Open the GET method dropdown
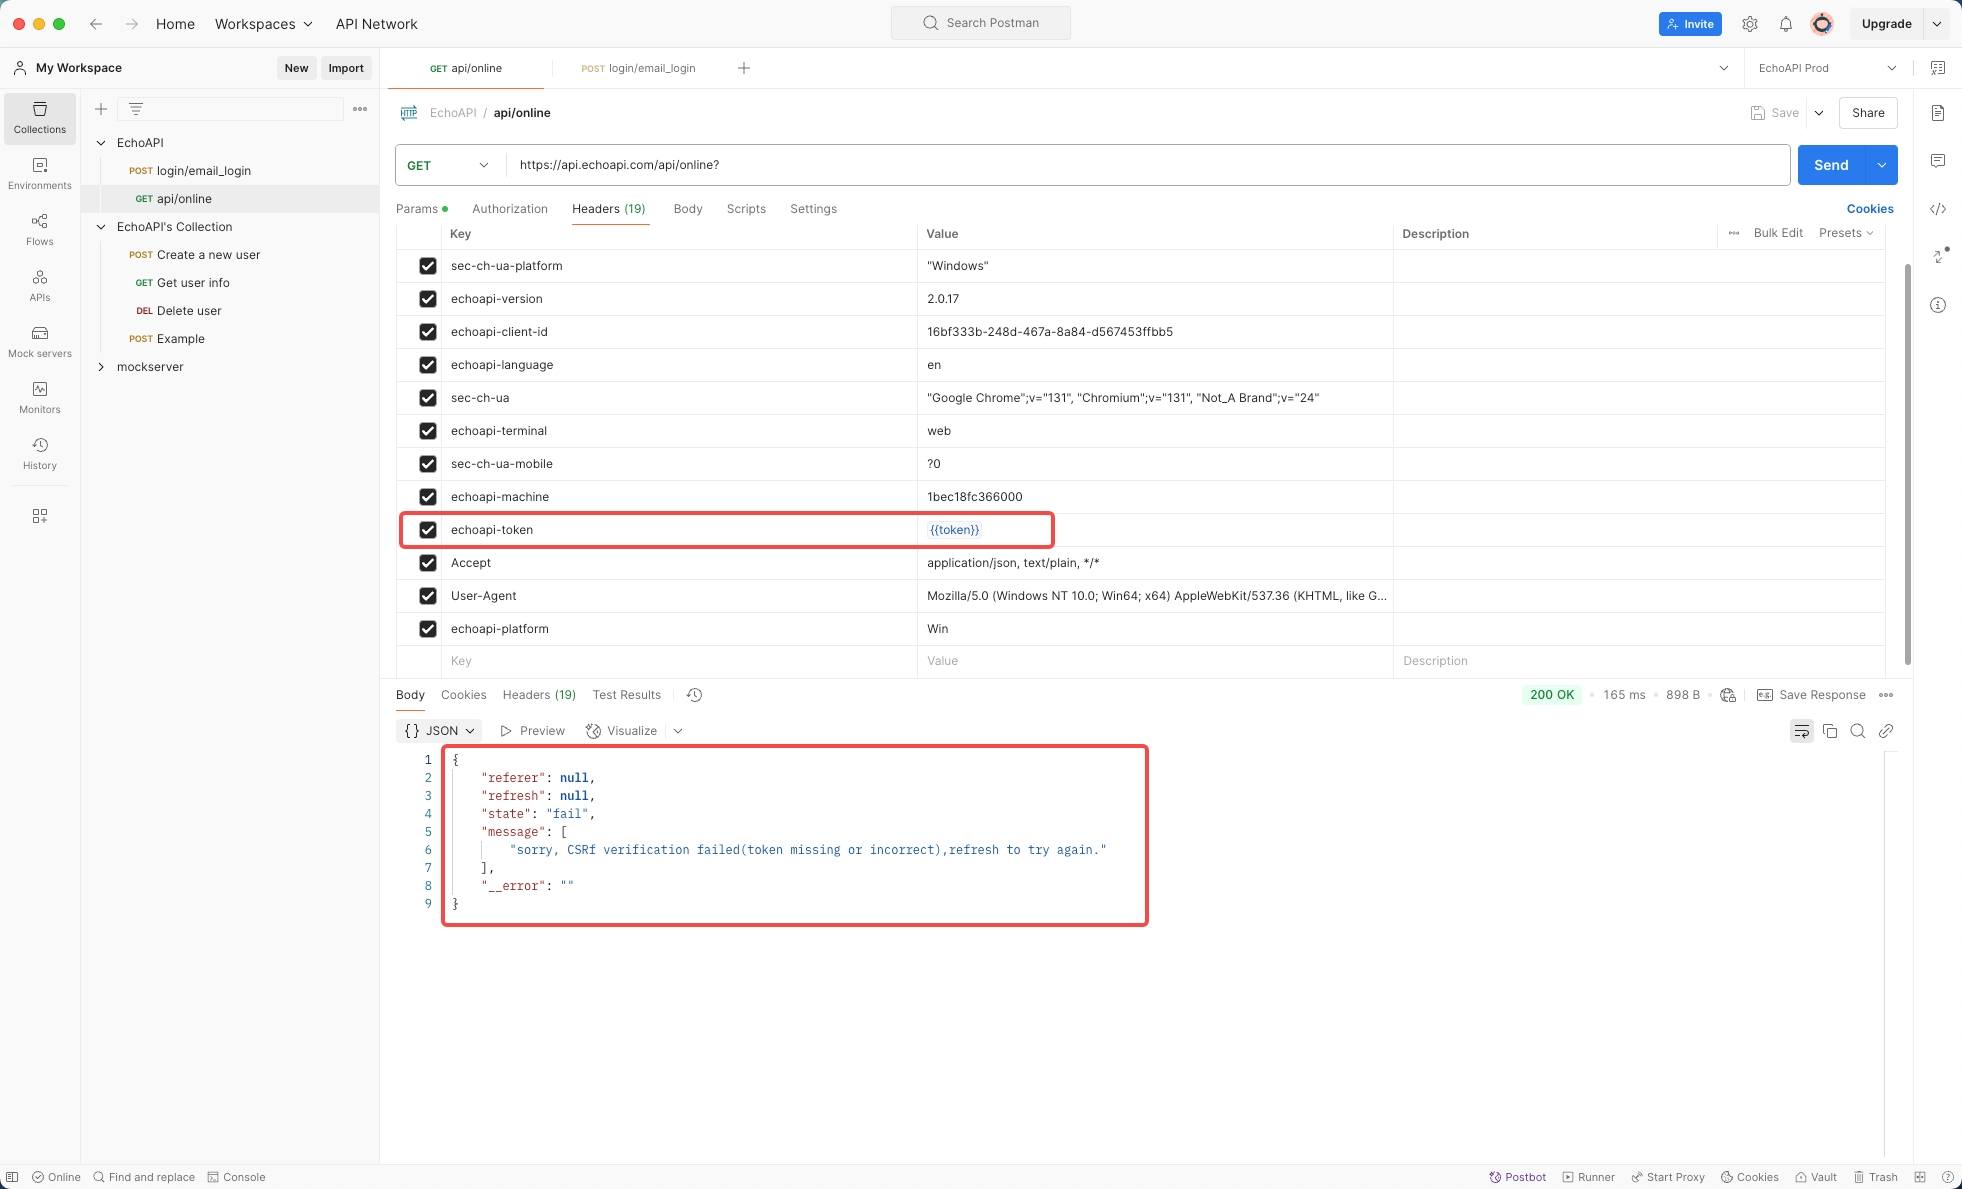This screenshot has width=1962, height=1189. point(449,165)
